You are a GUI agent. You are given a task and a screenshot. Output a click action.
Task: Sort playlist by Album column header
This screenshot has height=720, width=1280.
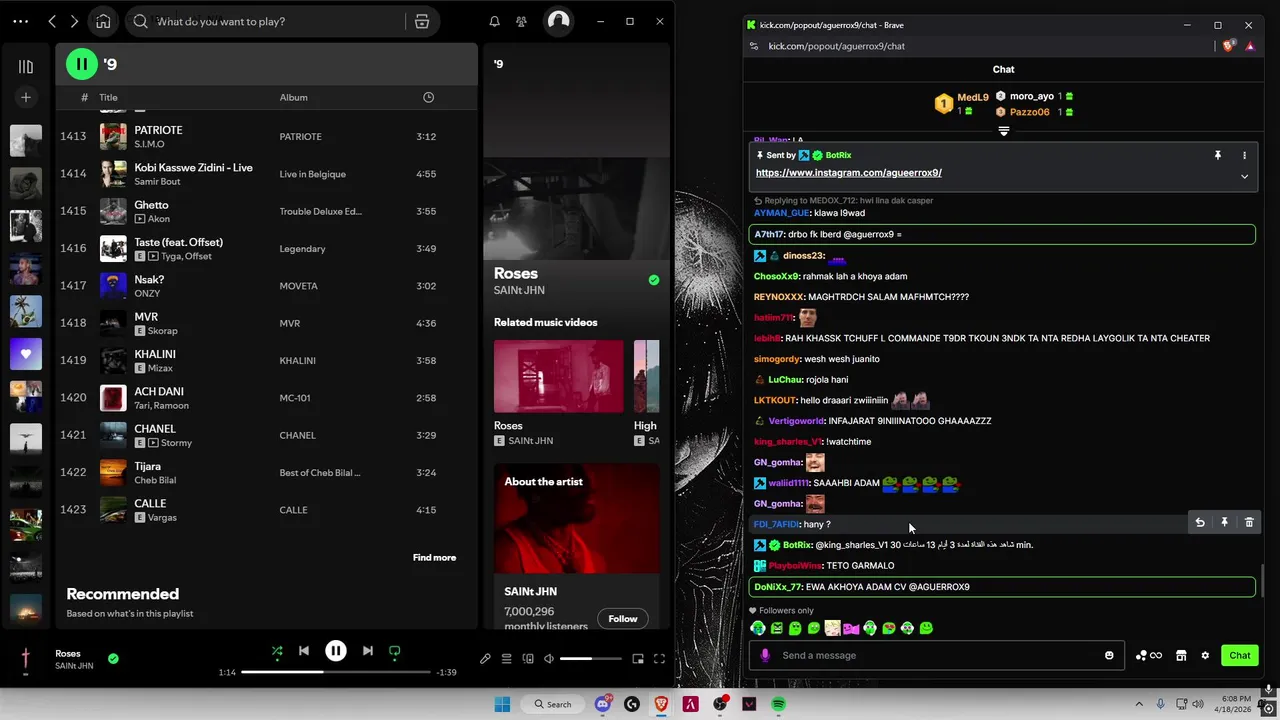click(293, 97)
